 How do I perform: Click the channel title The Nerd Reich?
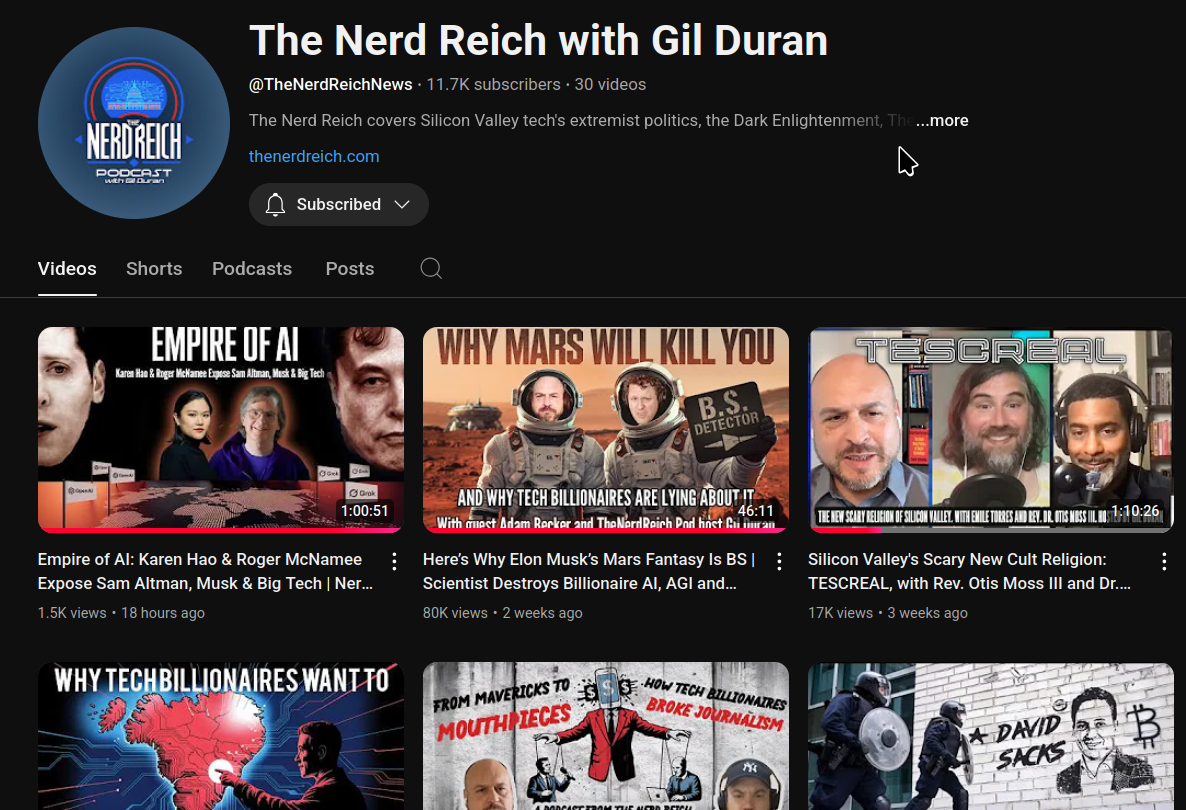point(539,41)
